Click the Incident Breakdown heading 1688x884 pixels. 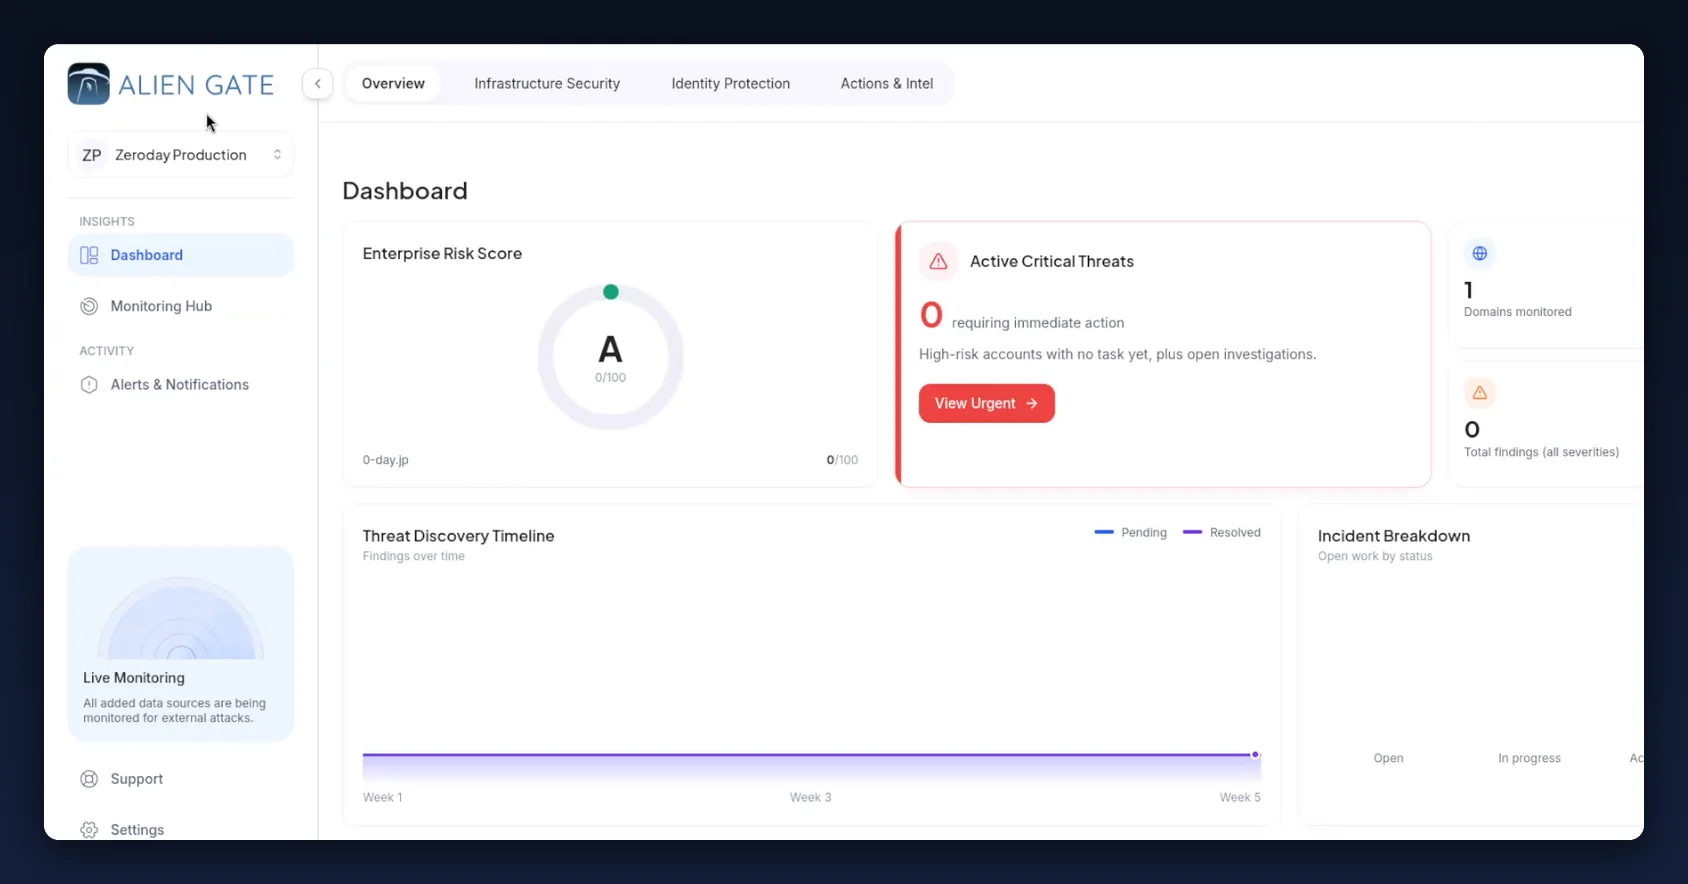pyautogui.click(x=1394, y=536)
